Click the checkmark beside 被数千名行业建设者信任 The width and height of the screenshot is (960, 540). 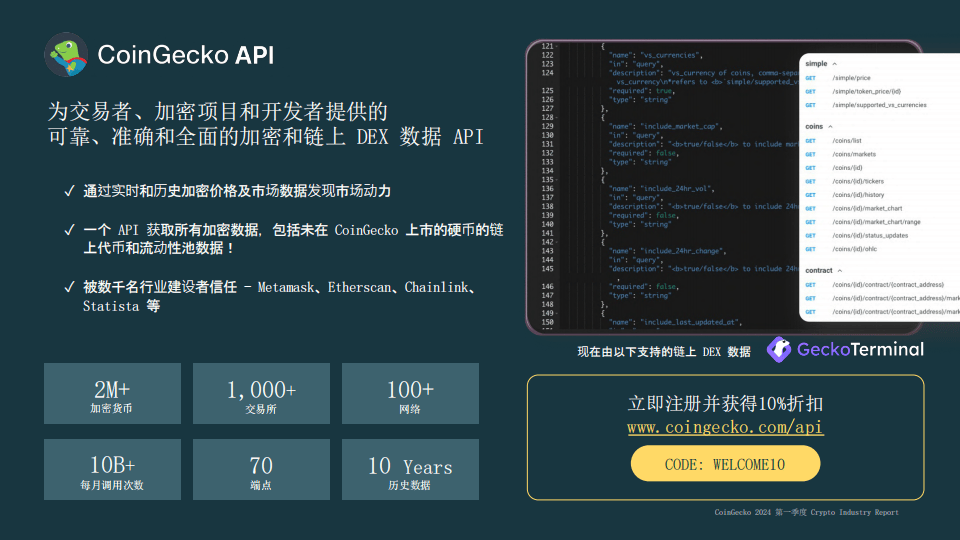[x=70, y=287]
